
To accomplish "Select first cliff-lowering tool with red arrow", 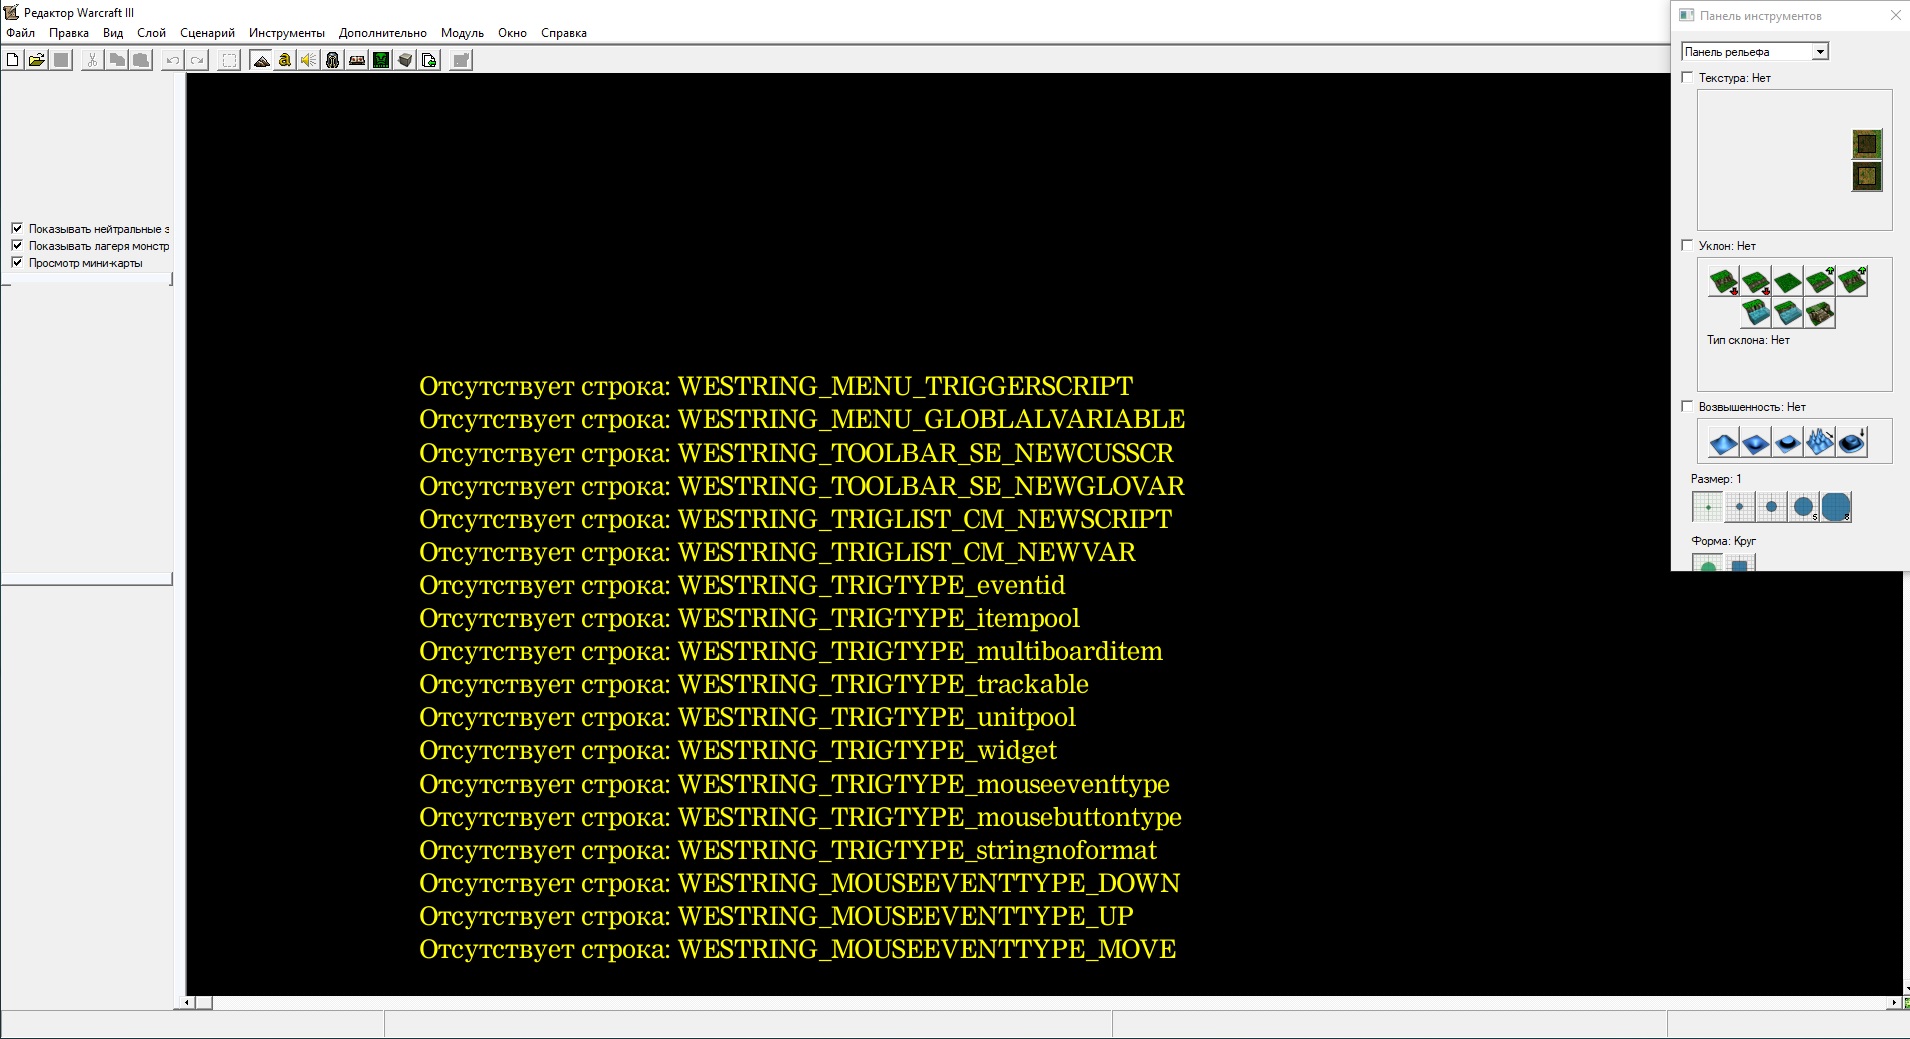I will tap(1724, 282).
